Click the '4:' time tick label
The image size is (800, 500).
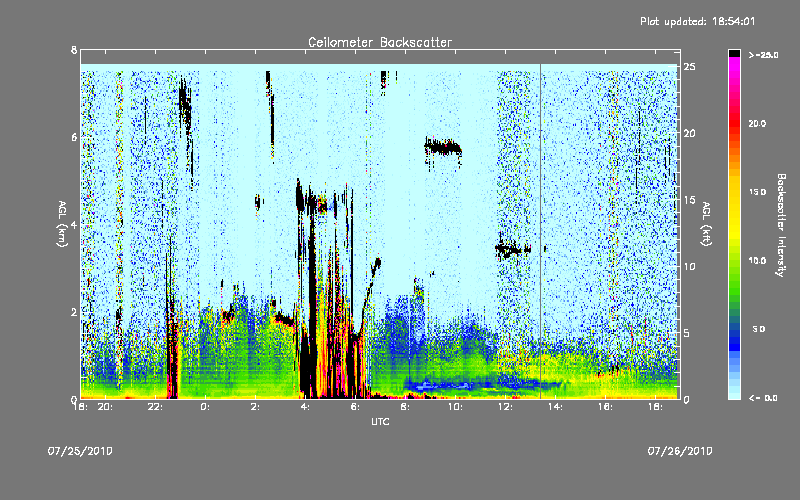coord(305,407)
